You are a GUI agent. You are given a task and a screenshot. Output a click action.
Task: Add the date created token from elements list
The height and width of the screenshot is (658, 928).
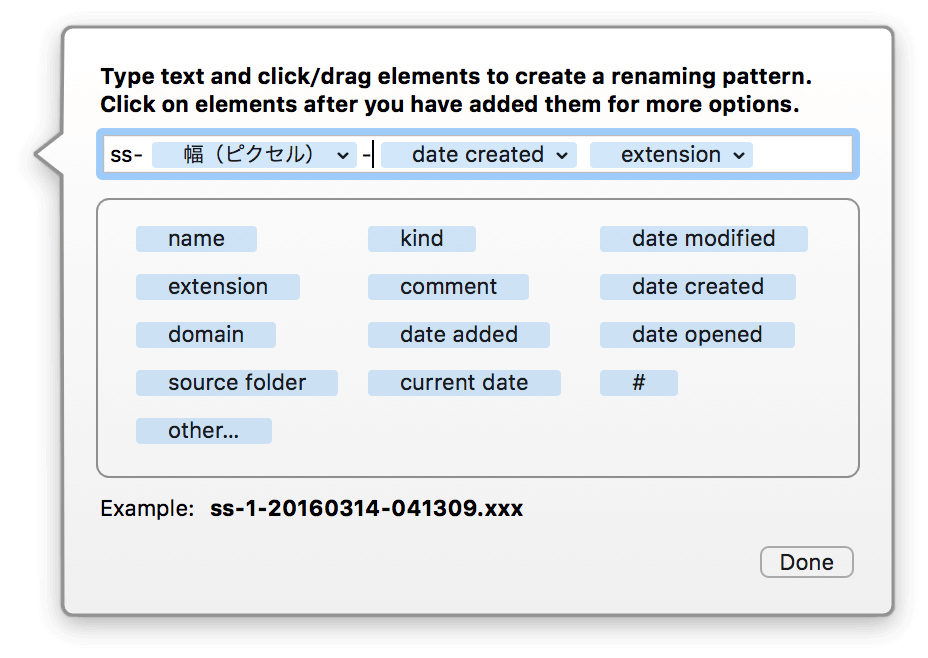tap(698, 287)
